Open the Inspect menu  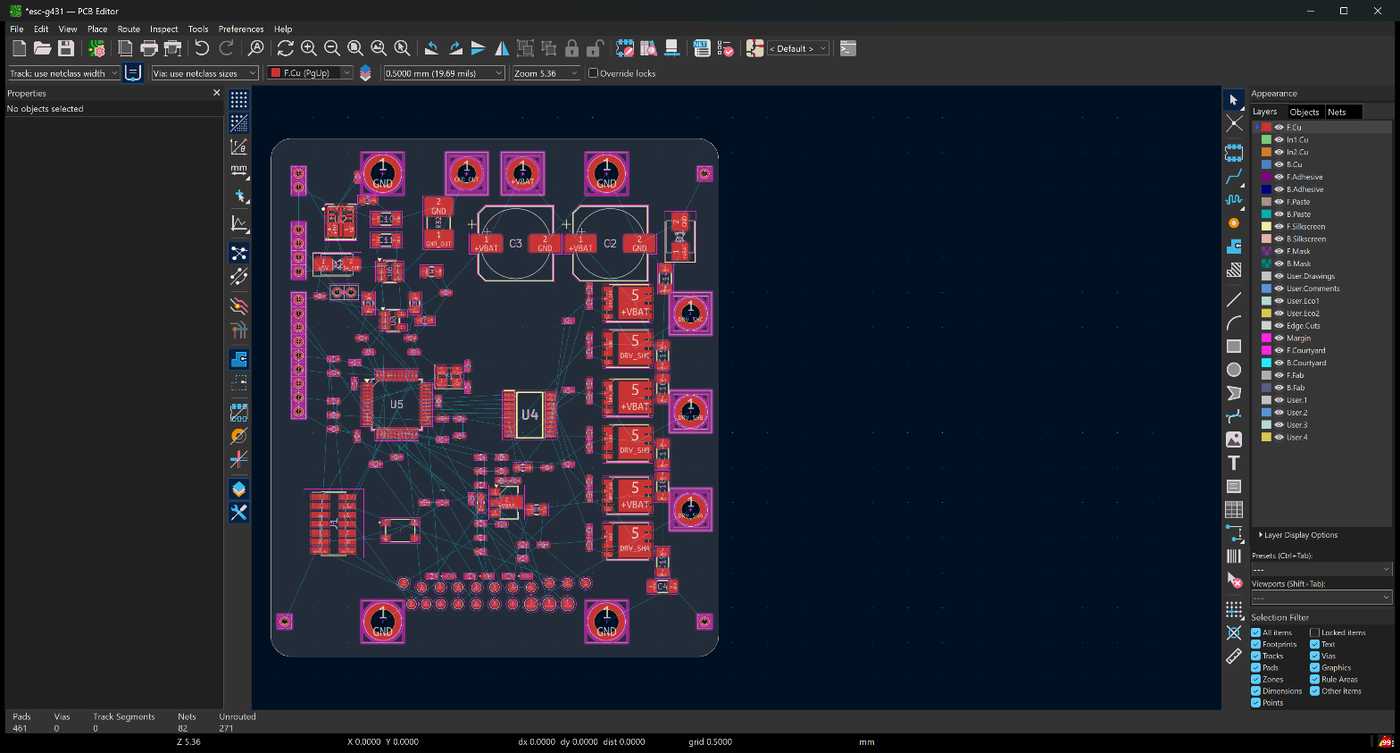pos(164,29)
